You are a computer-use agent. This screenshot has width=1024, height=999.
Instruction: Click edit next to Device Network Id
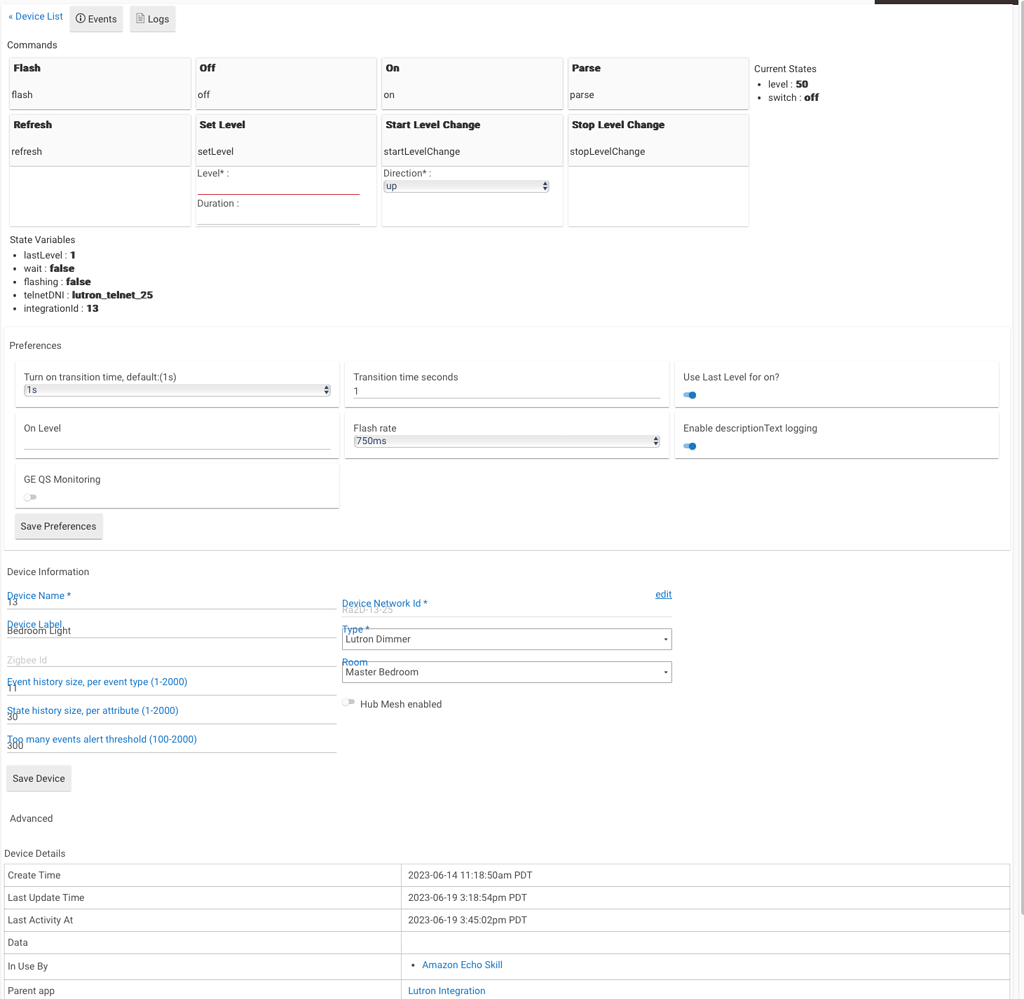point(663,594)
